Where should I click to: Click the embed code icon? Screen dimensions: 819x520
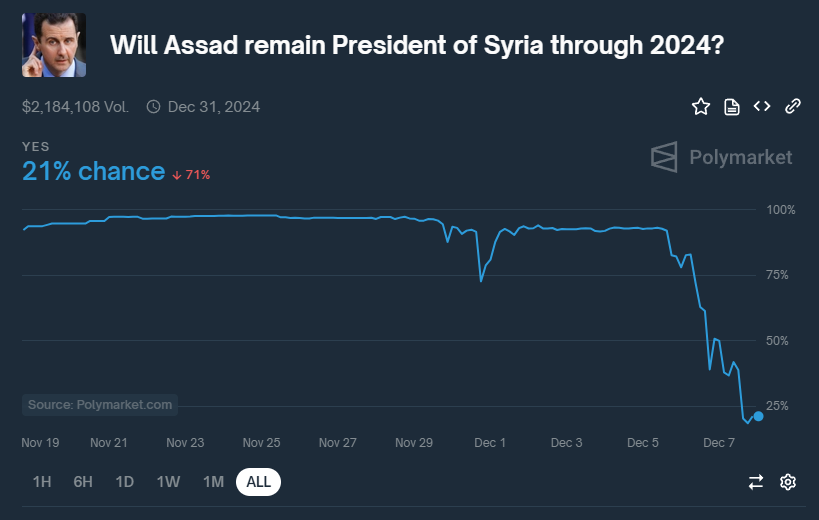762,106
